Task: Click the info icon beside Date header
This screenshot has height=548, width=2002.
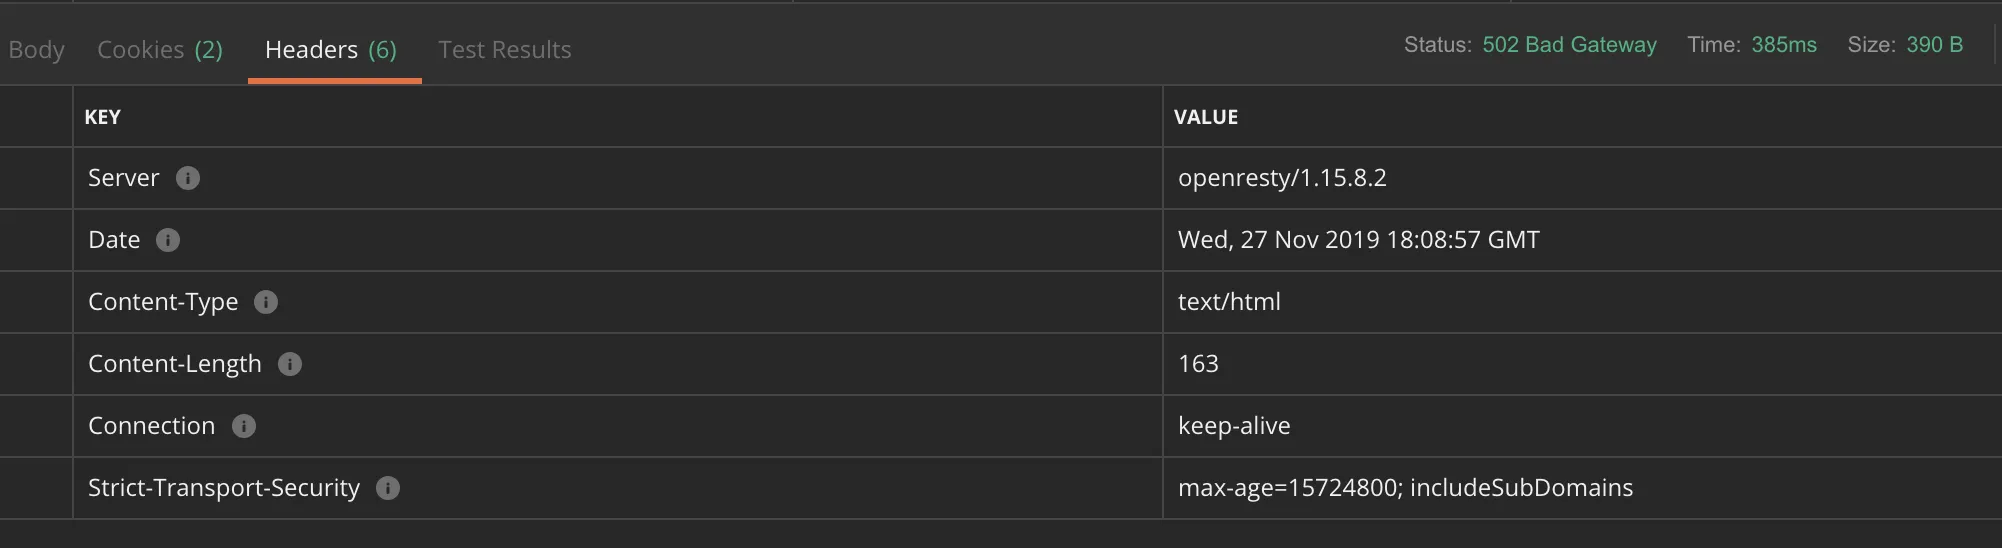Action: click(x=168, y=240)
